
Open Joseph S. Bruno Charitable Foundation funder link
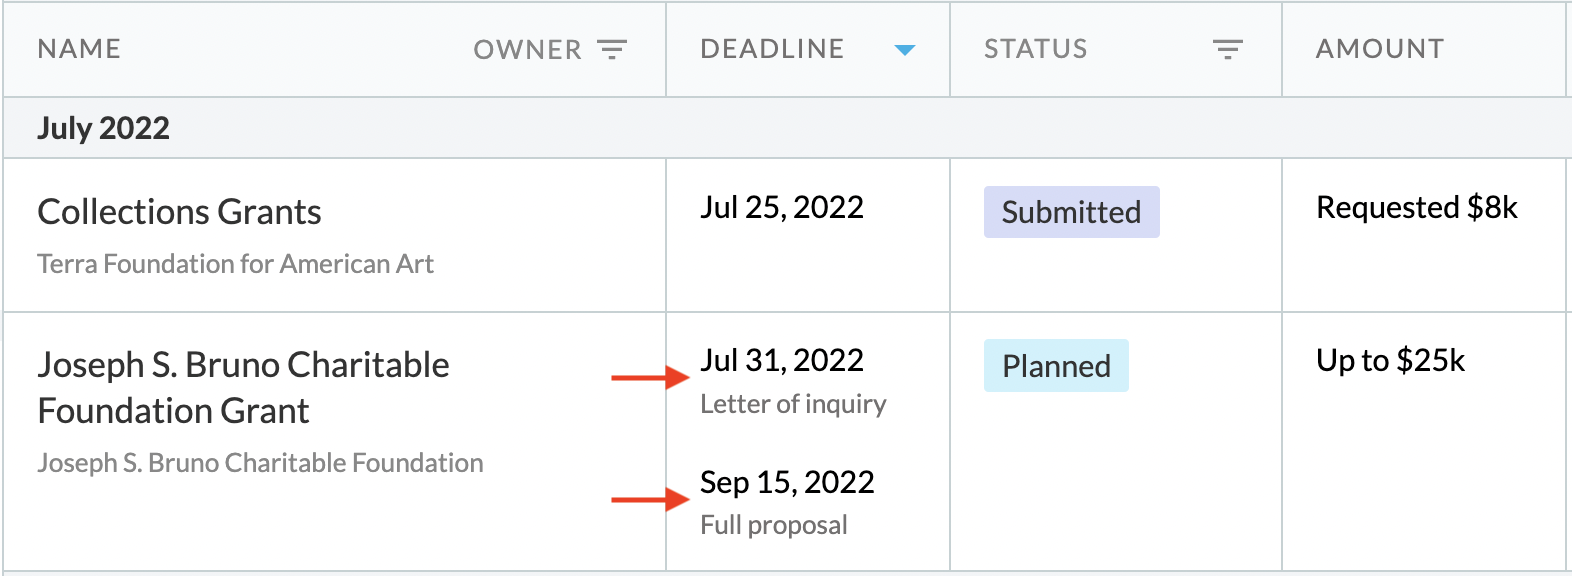pyautogui.click(x=260, y=463)
